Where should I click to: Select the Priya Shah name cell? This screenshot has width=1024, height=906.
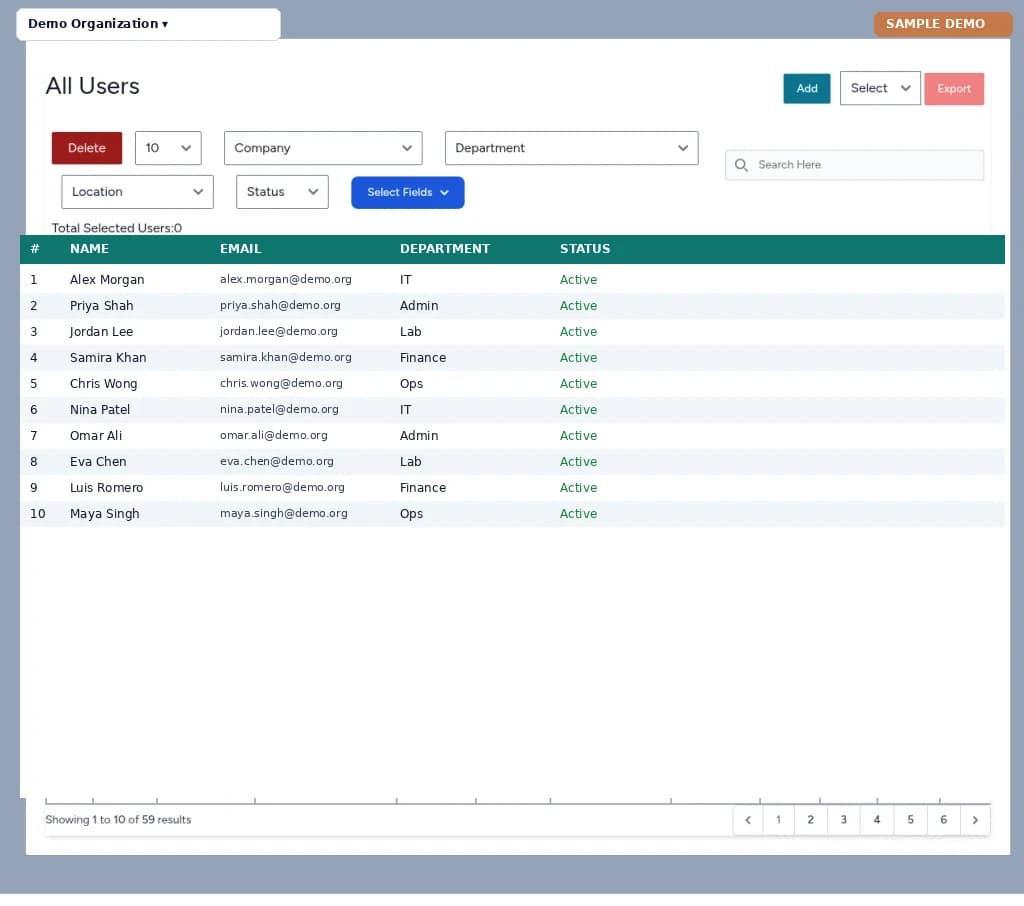coord(101,306)
